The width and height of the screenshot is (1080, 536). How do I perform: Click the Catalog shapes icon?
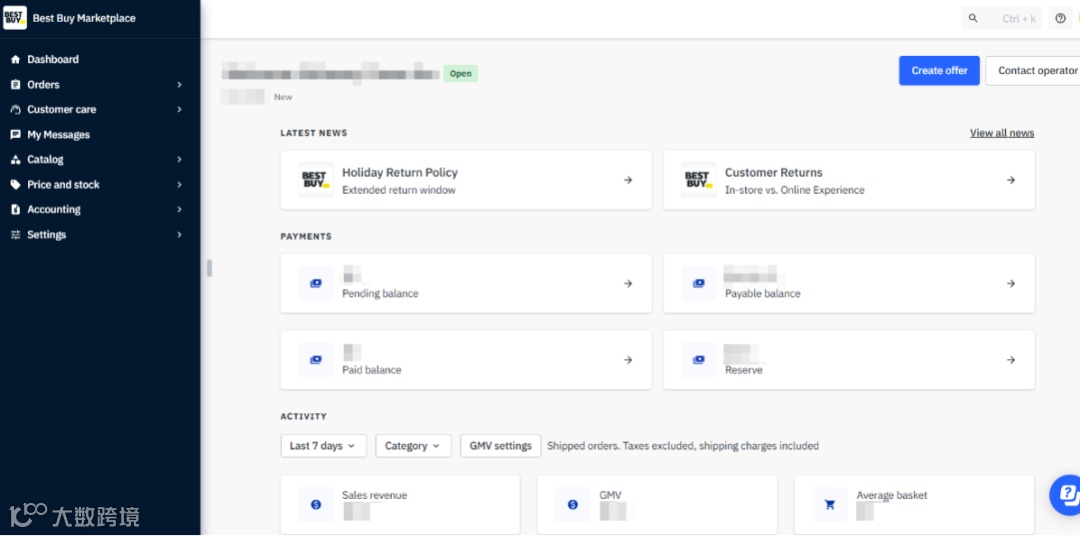tap(15, 160)
